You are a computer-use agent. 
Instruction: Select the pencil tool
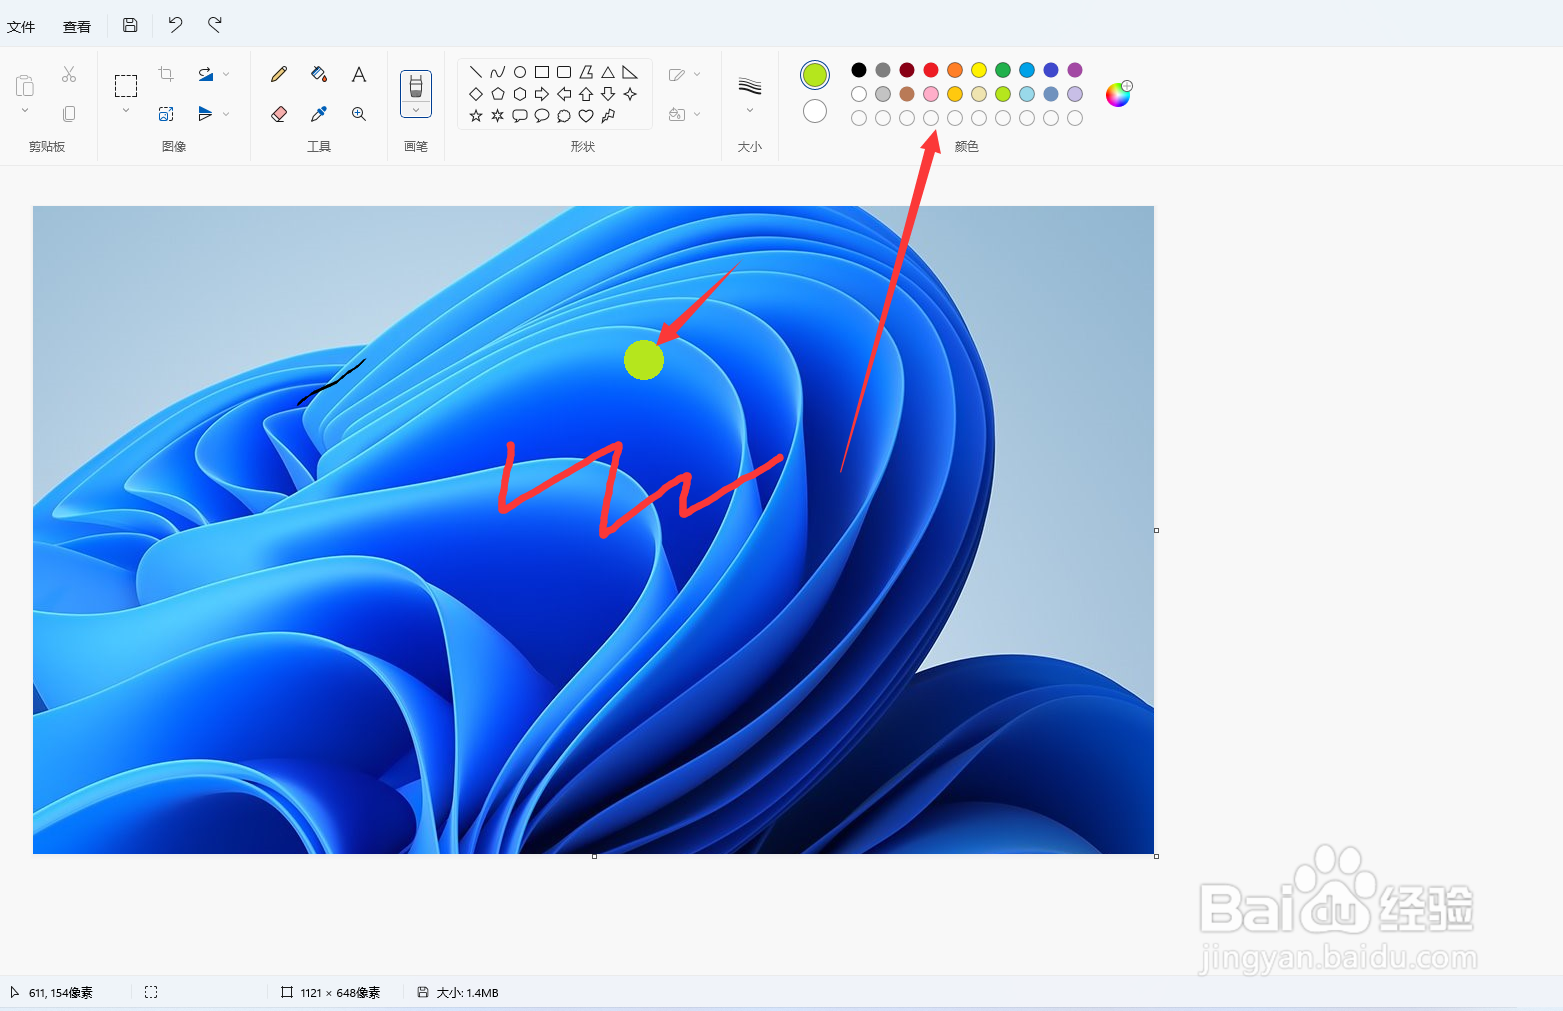(279, 74)
